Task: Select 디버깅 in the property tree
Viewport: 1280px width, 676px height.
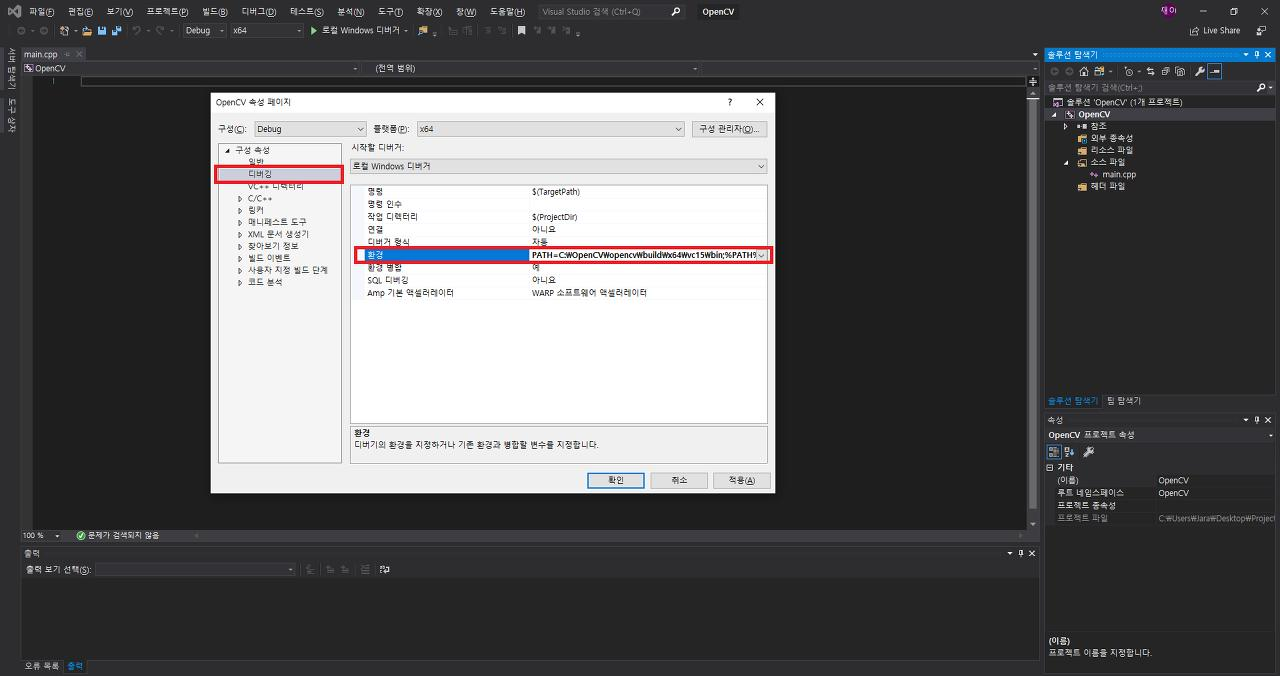Action: tap(260, 174)
